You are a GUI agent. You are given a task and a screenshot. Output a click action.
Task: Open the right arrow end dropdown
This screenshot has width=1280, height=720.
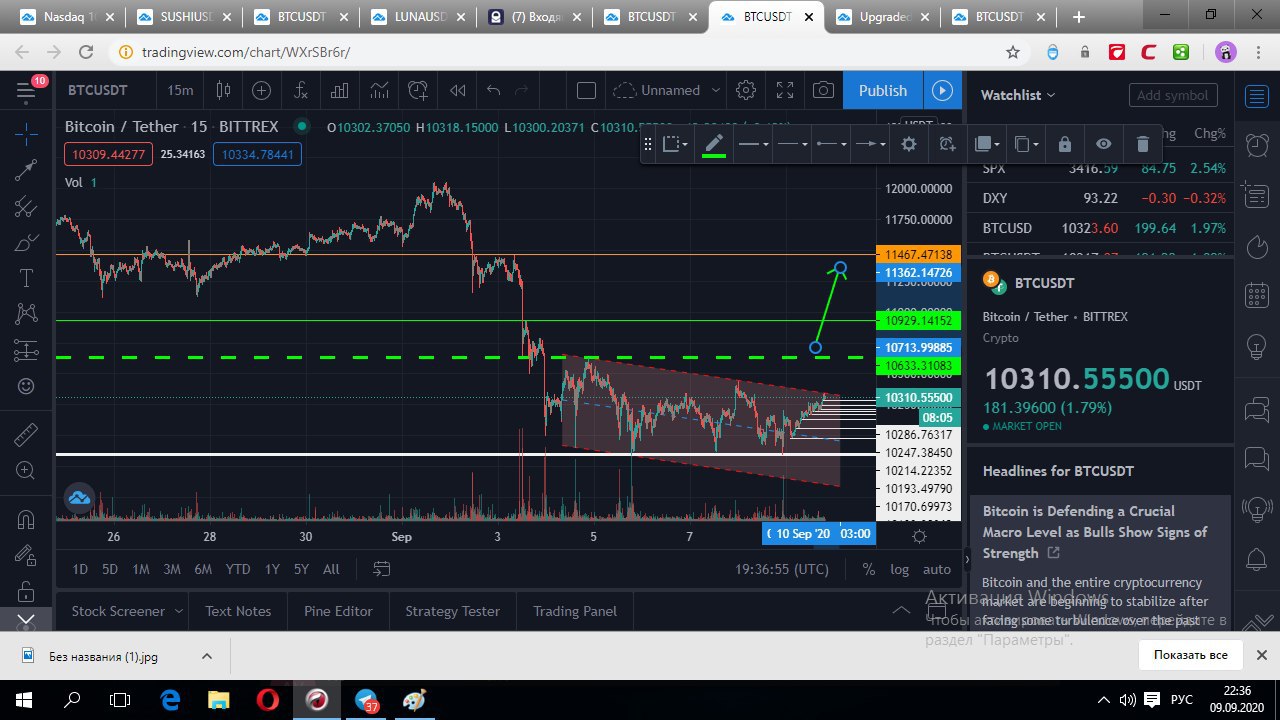pyautogui.click(x=870, y=144)
